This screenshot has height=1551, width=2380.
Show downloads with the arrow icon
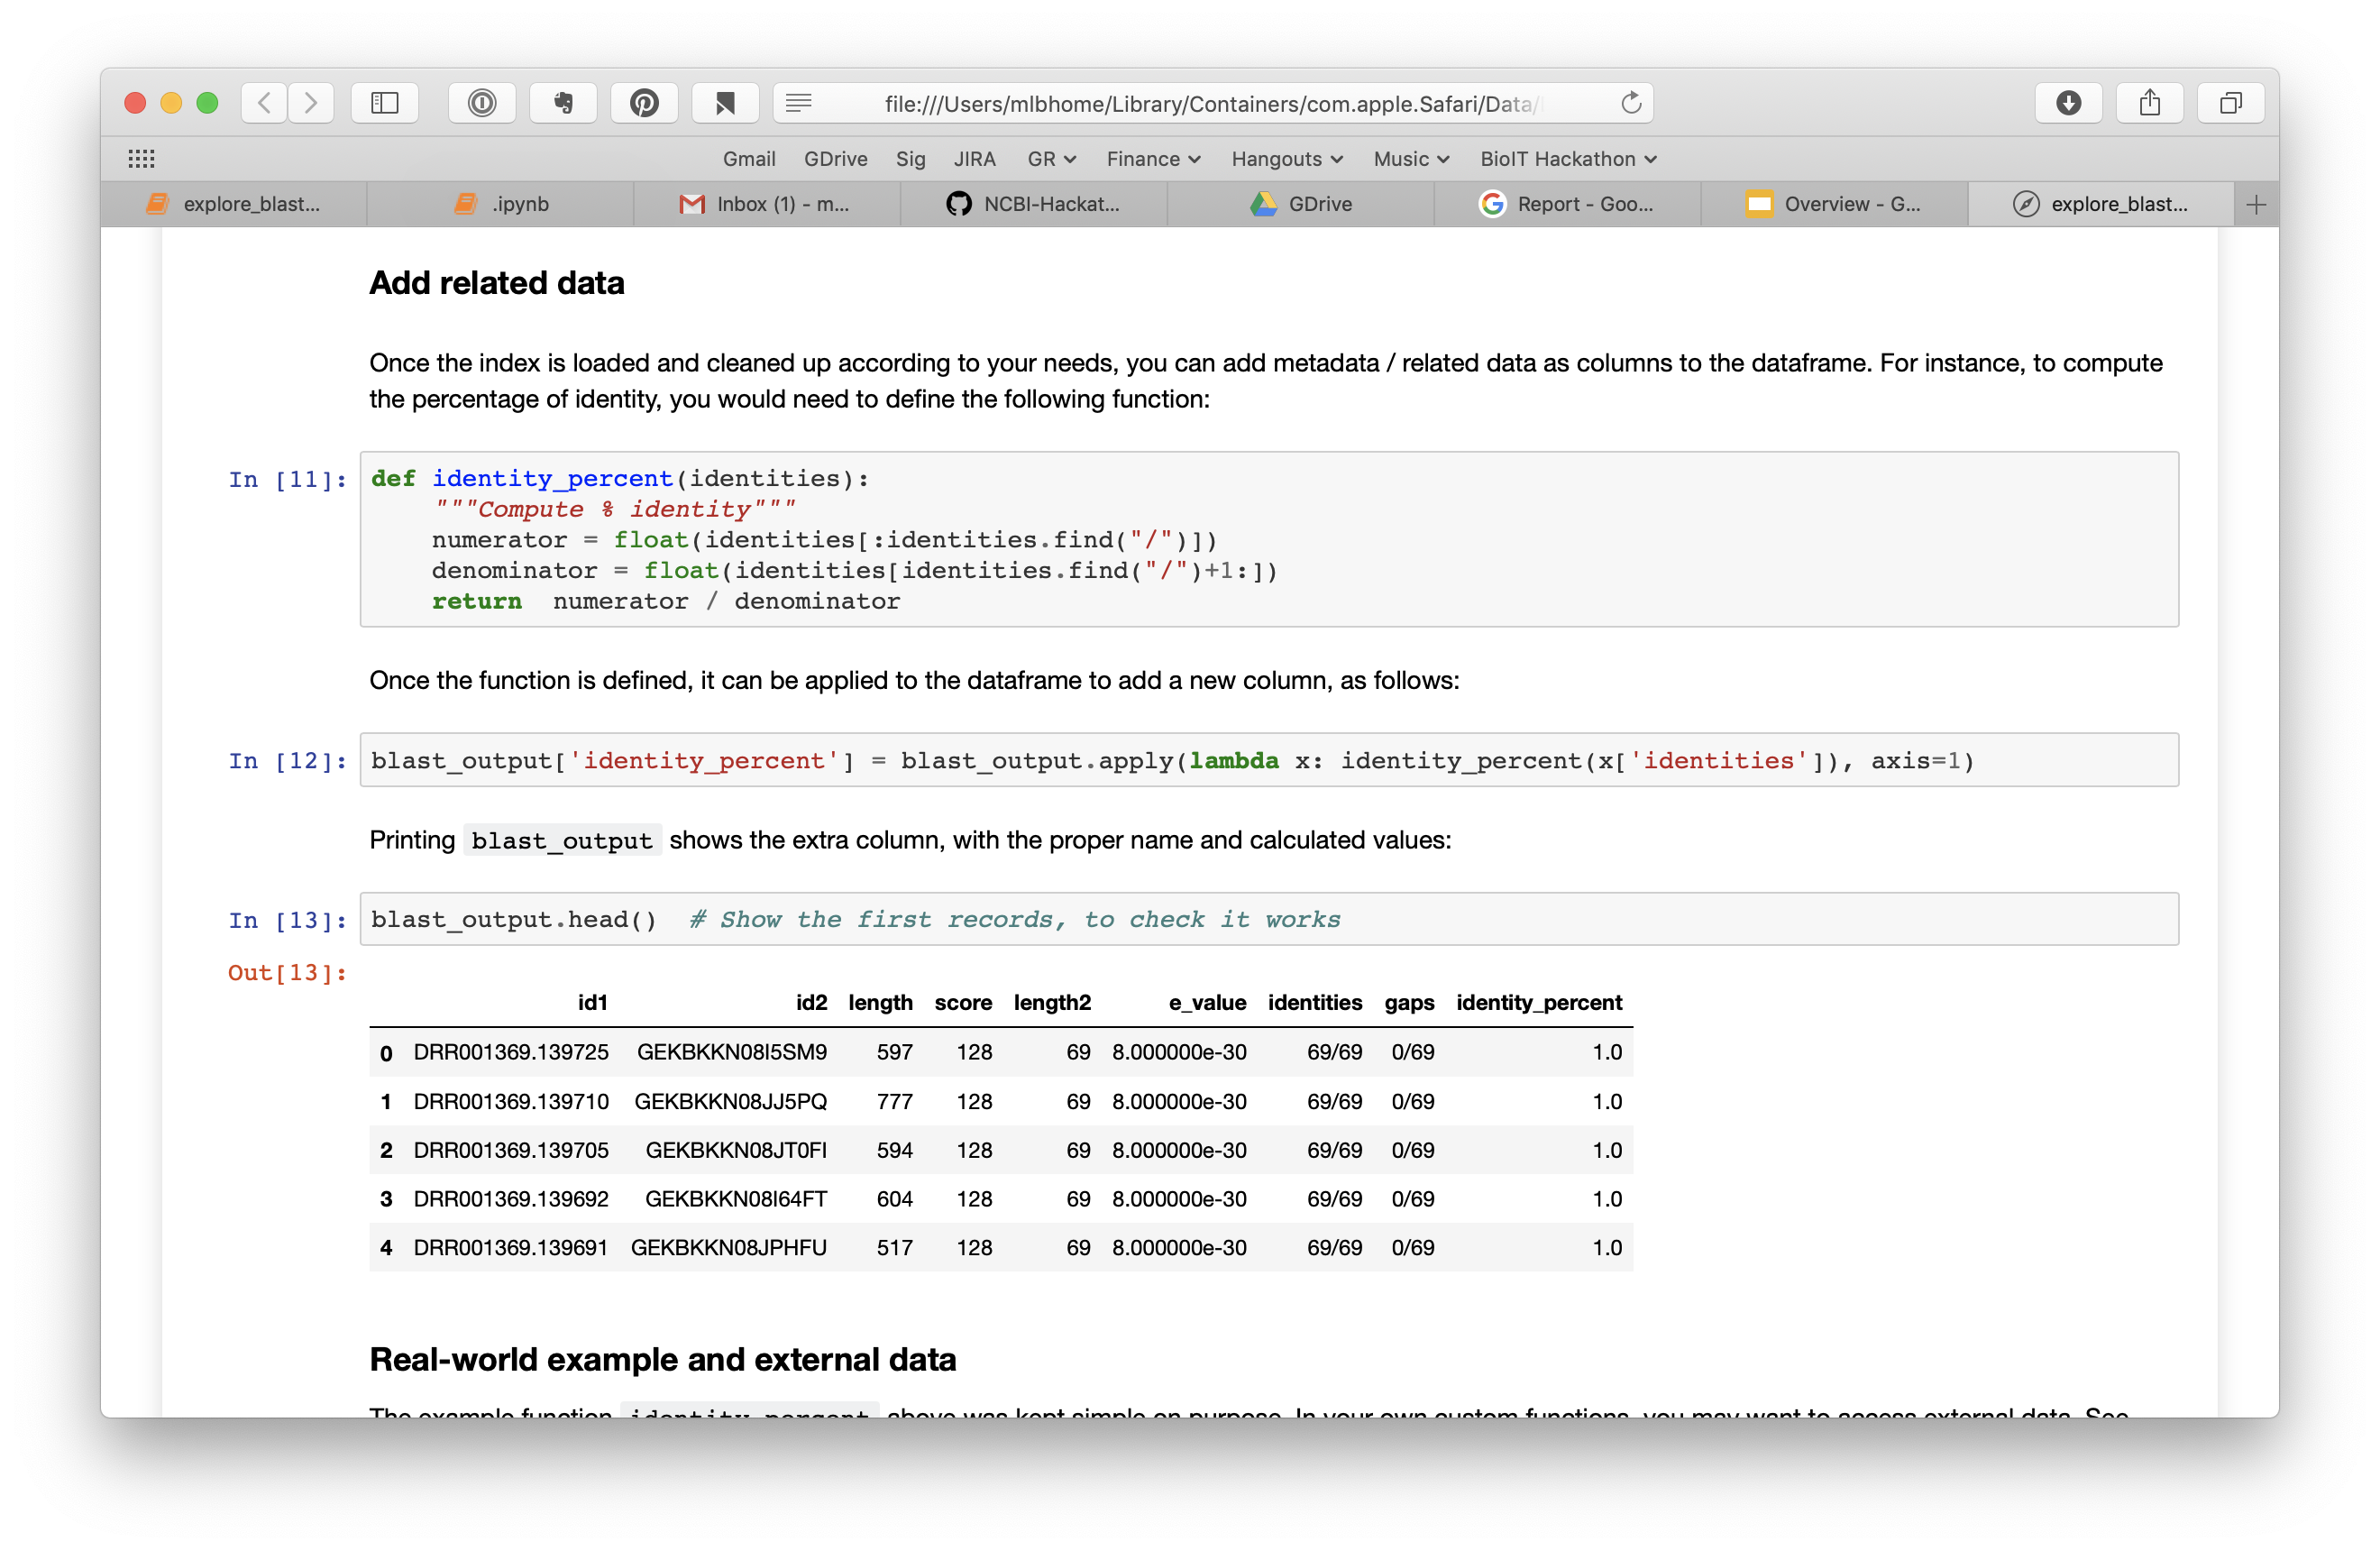pyautogui.click(x=2068, y=103)
